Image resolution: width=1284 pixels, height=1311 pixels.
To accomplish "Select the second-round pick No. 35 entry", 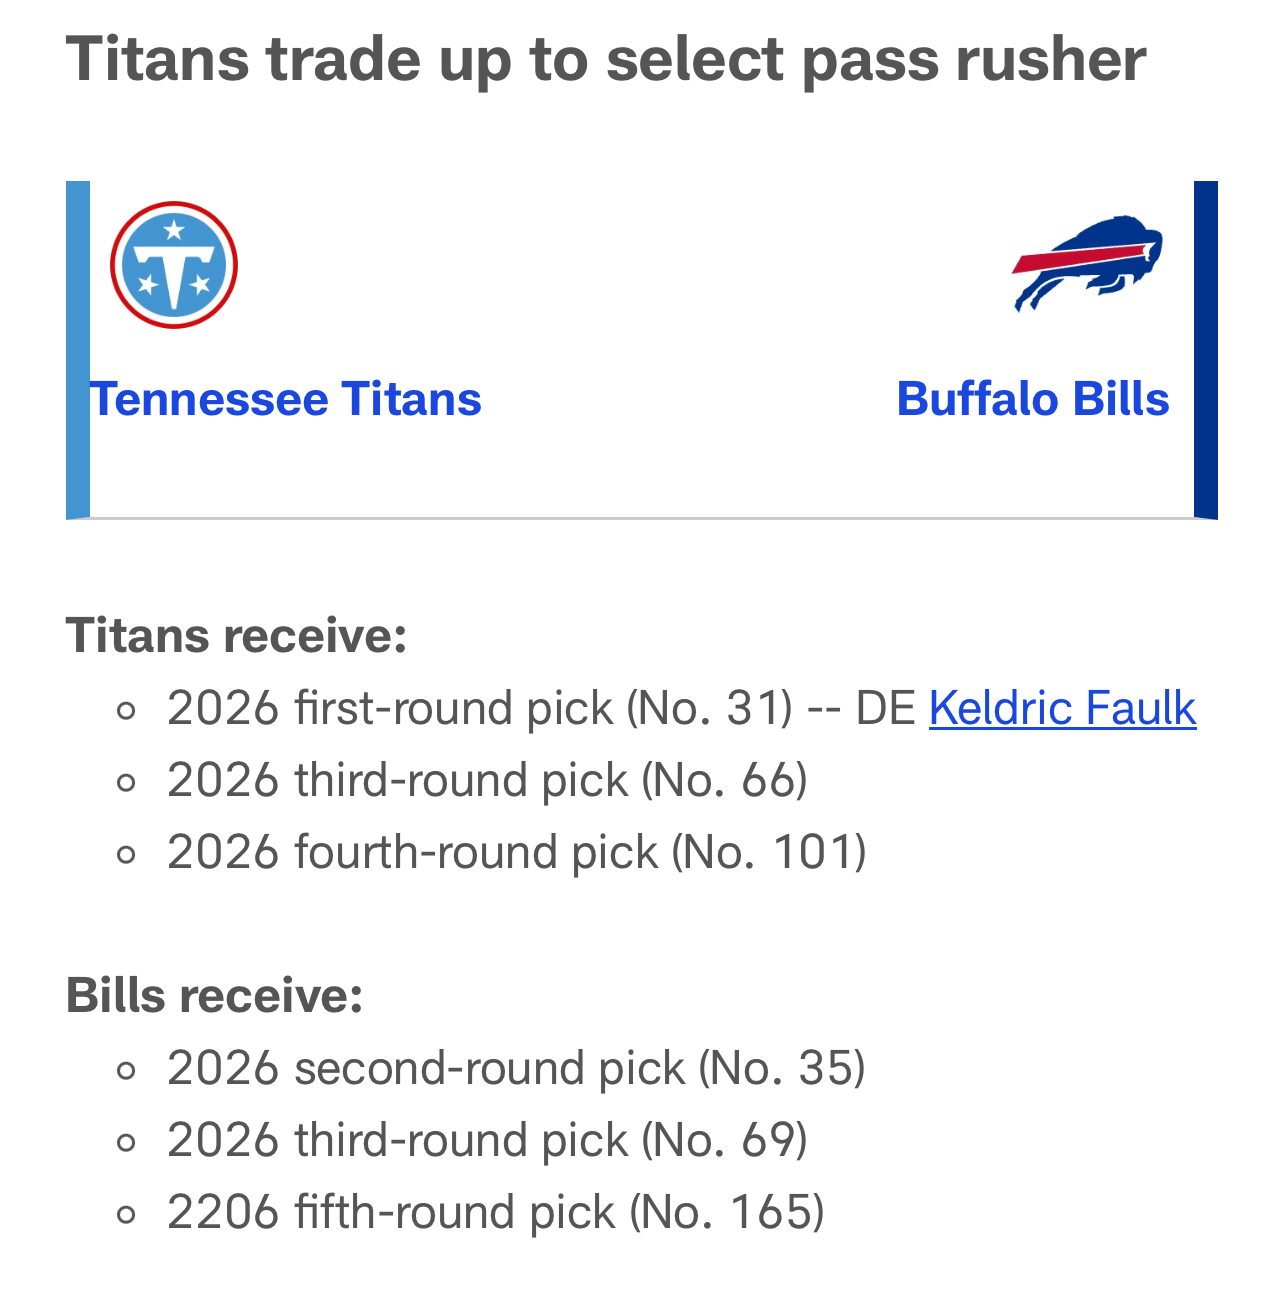I will 516,1068.
